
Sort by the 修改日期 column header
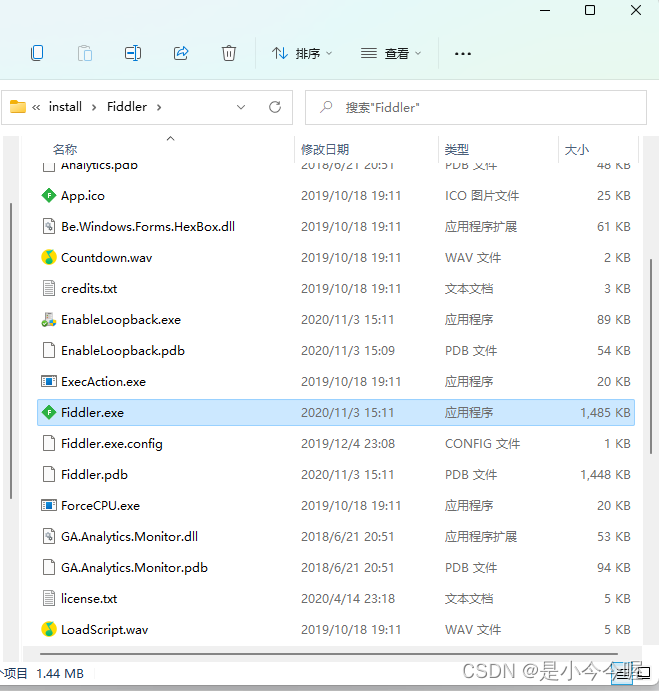point(325,149)
